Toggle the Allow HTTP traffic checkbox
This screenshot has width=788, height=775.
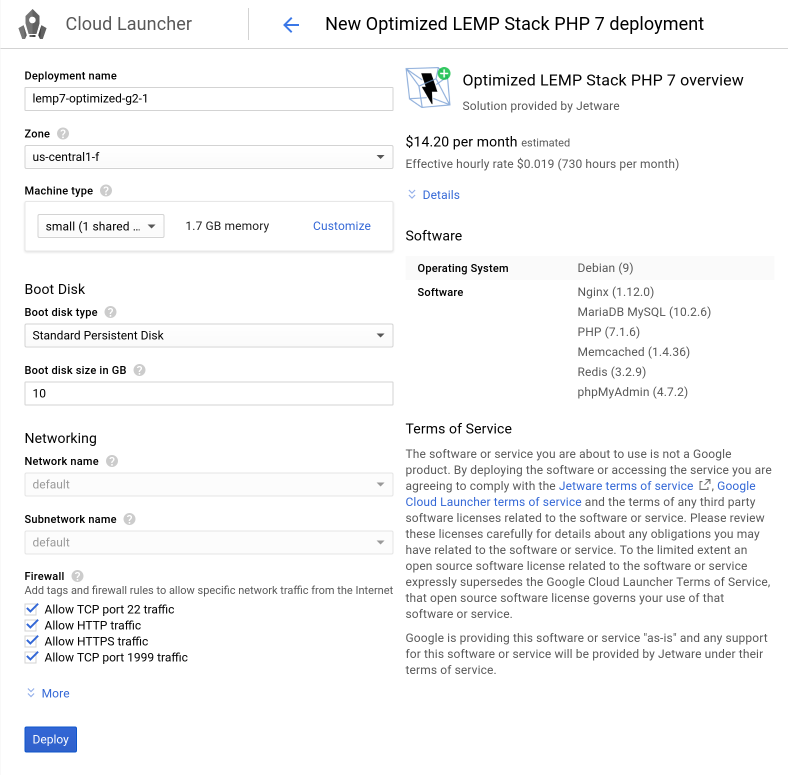(x=32, y=625)
